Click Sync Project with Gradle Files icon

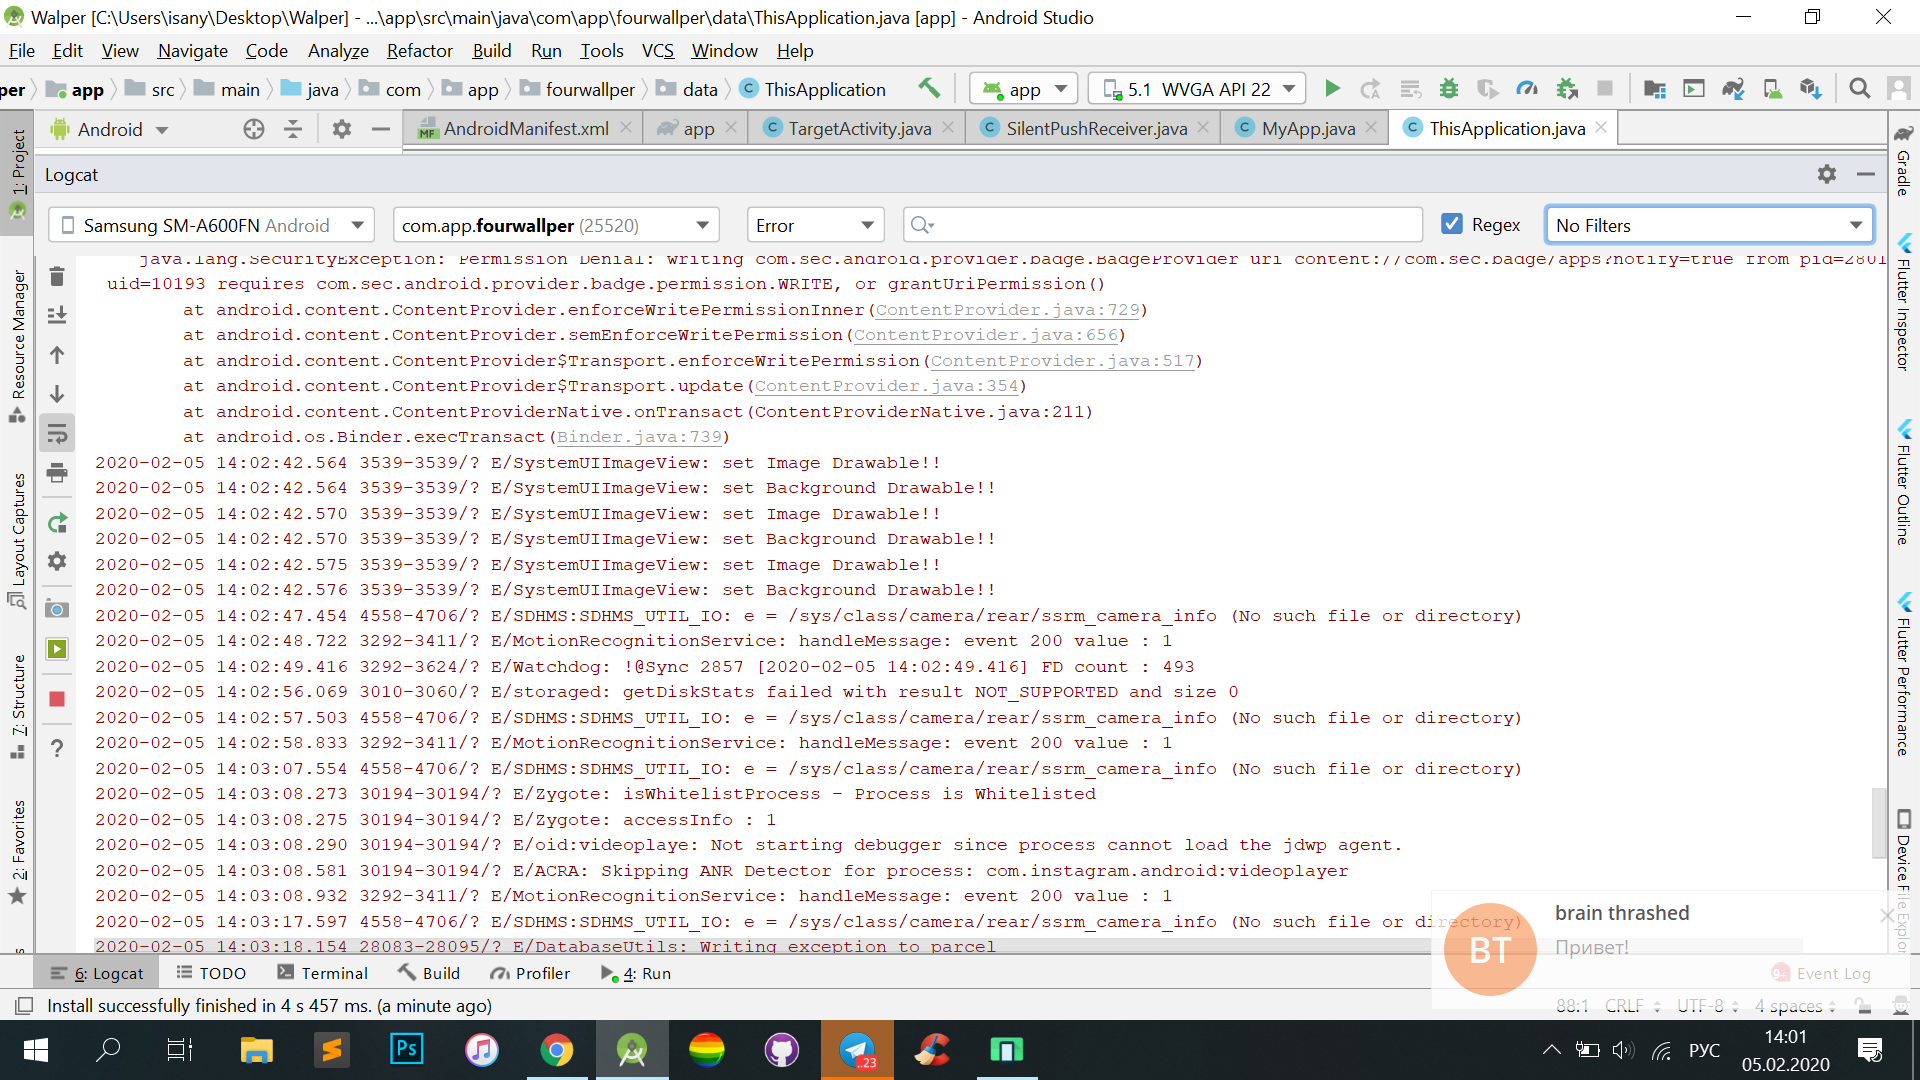[1733, 89]
